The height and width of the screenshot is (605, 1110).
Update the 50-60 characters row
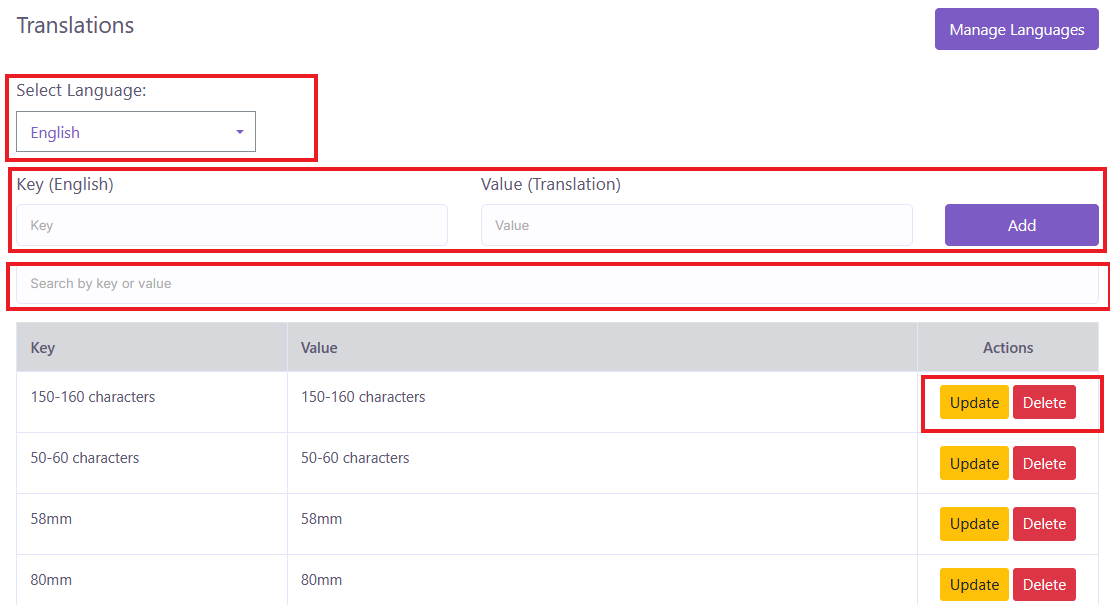click(x=974, y=464)
